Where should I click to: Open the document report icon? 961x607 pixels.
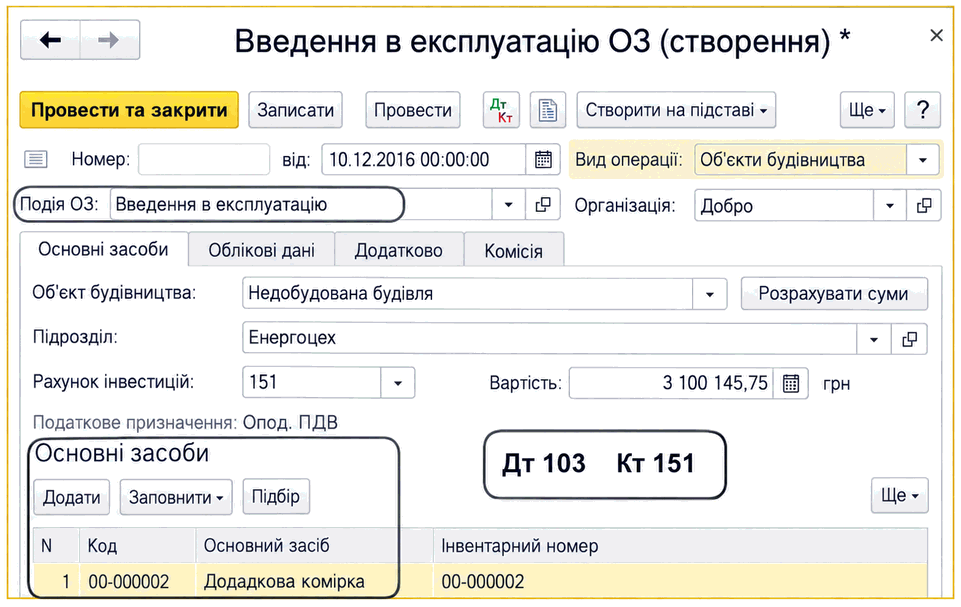pyautogui.click(x=547, y=110)
